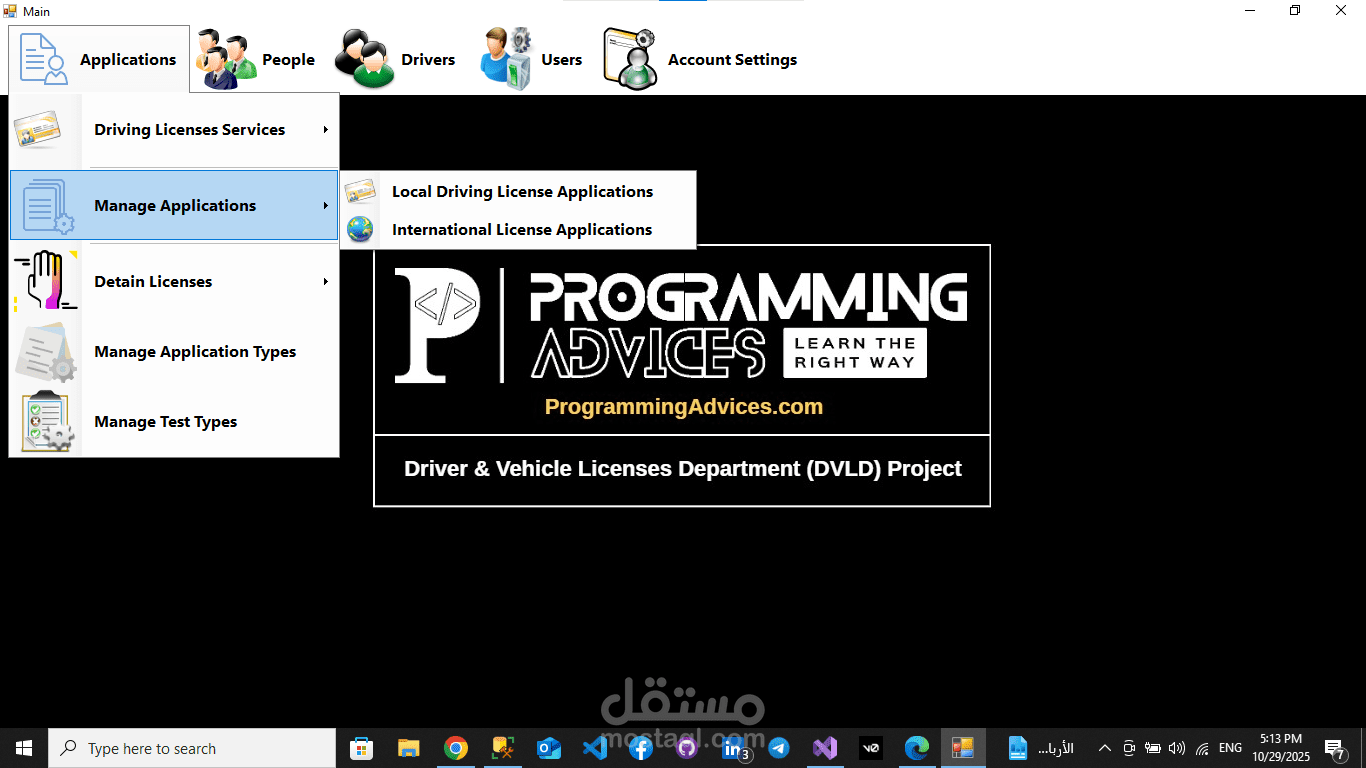Click the Account Settings icon
Image resolution: width=1366 pixels, height=768 pixels.
point(631,60)
